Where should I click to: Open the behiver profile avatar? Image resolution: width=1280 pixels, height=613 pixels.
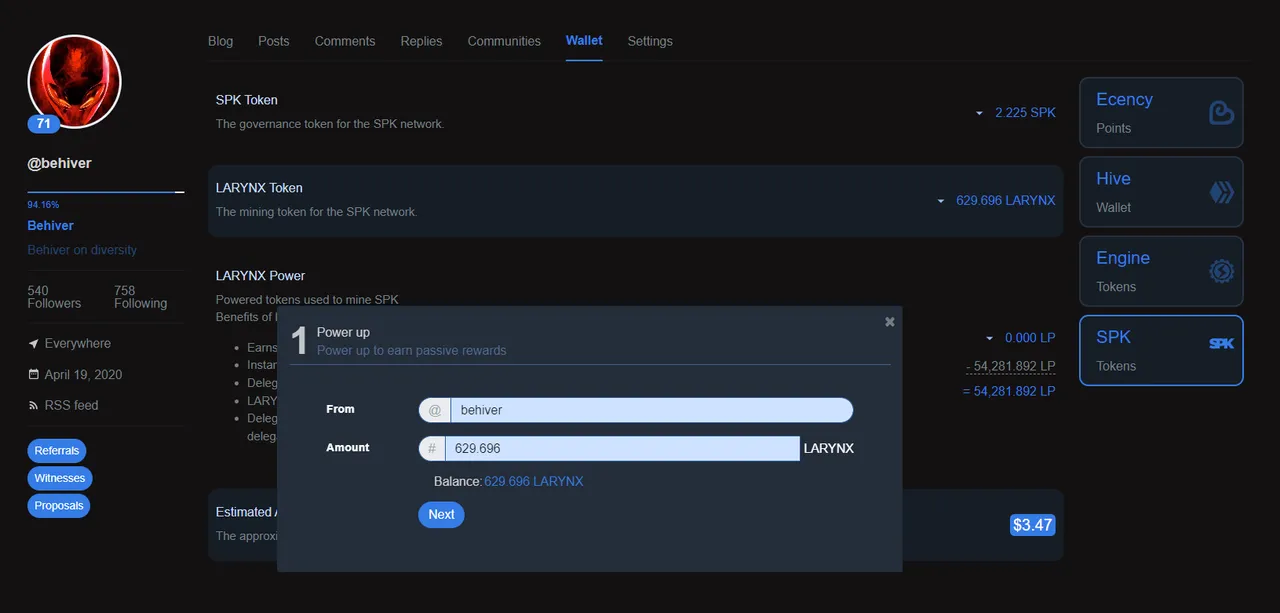pos(74,81)
